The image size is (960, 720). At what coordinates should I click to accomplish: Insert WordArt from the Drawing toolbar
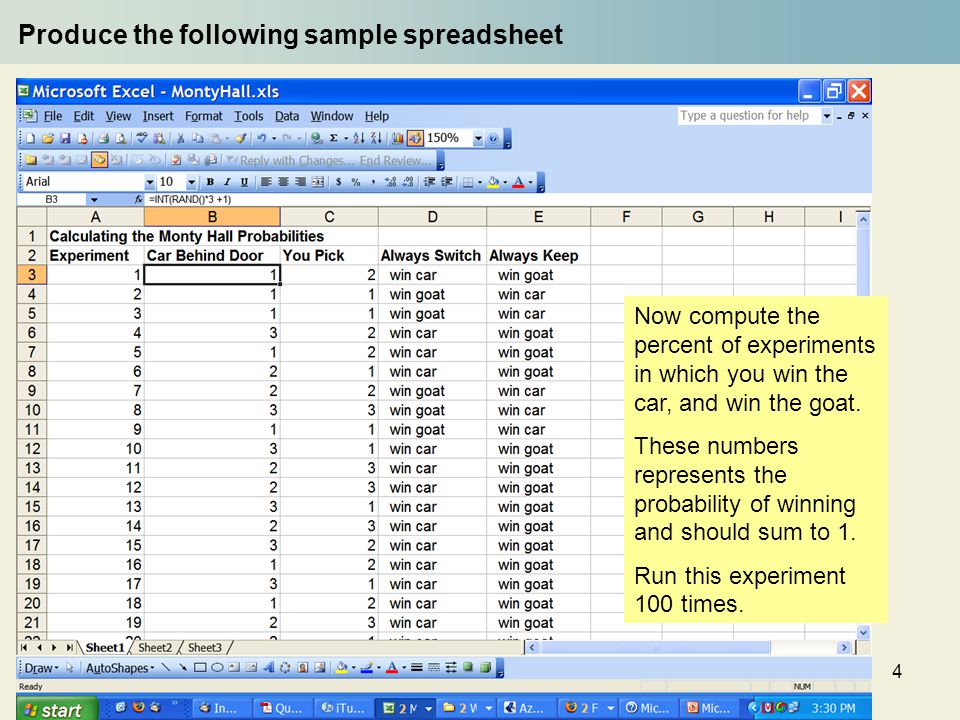tap(269, 667)
